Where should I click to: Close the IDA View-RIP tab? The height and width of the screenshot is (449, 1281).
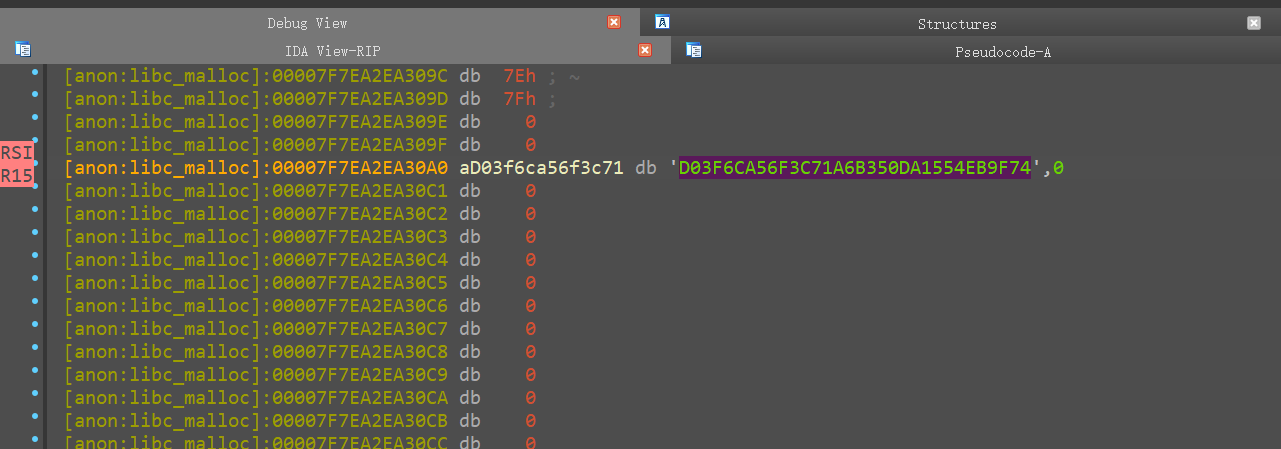tap(645, 50)
